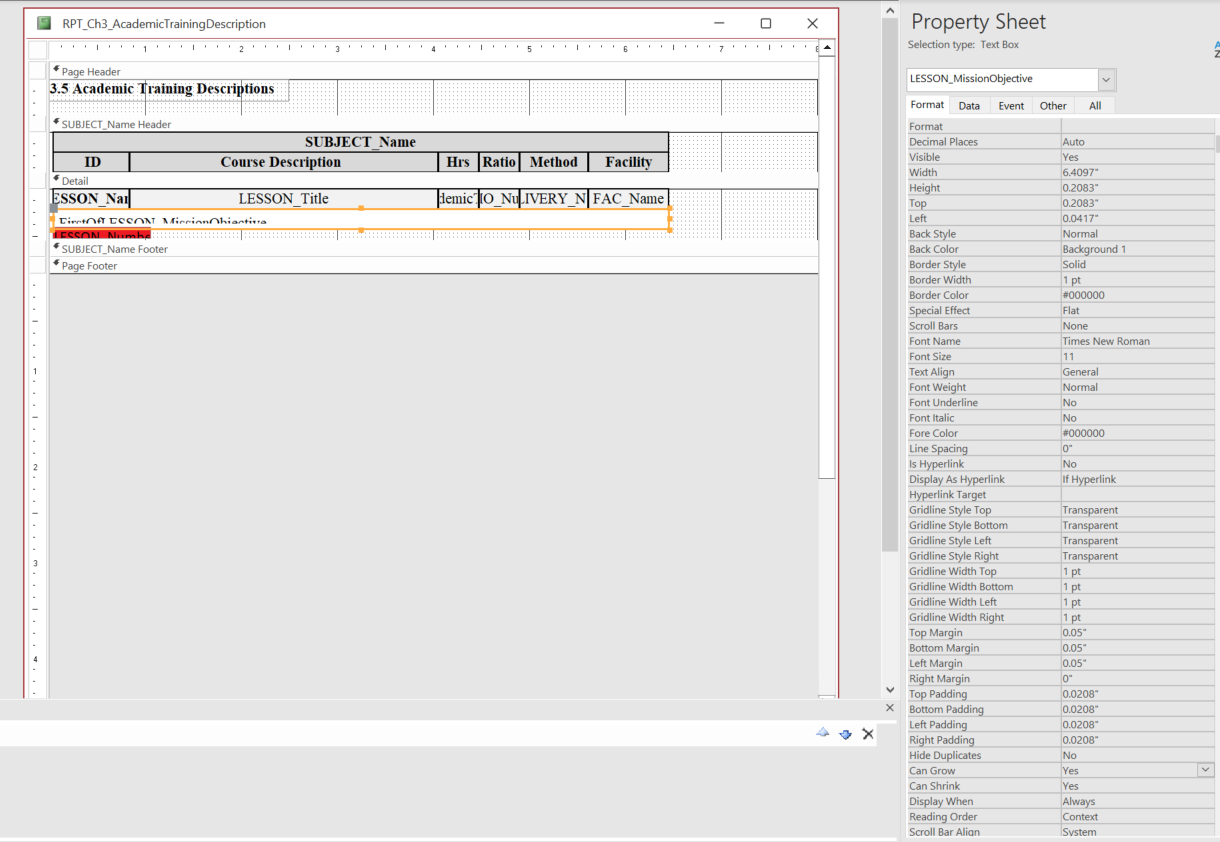The width and height of the screenshot is (1220, 842).
Task: Open the Can Grow property dropdown
Action: pos(1204,770)
